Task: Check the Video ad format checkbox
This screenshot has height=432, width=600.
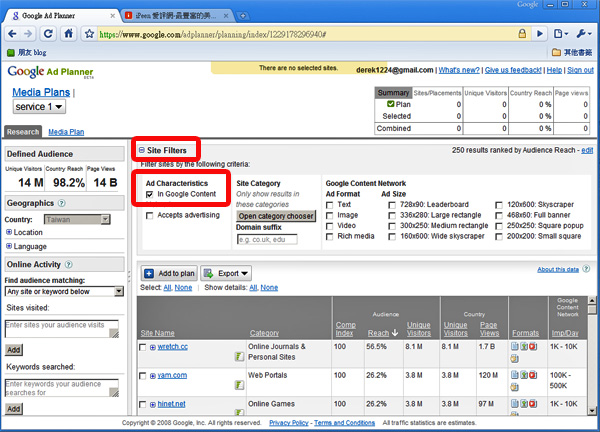Action: [x=329, y=226]
